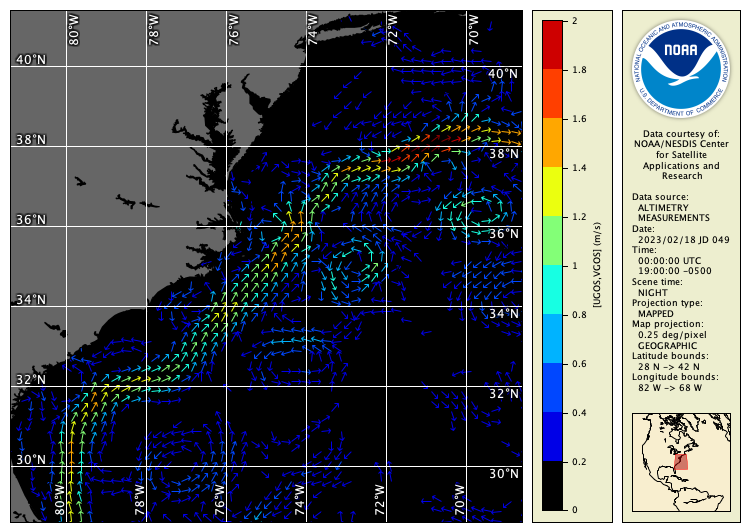
Task: Choose the cyan 0.8–1 colorbar segment
Action: 552,290
